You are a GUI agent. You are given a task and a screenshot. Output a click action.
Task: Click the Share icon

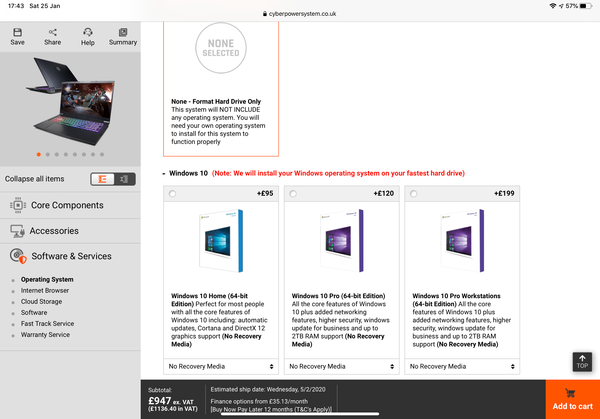click(52, 32)
